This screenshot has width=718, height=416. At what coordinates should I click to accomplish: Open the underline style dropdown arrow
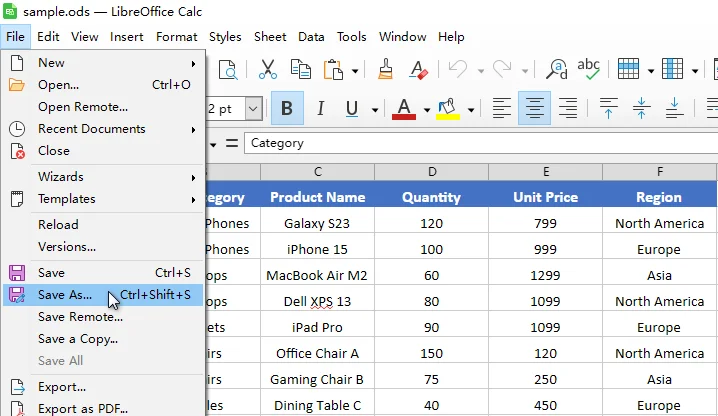tap(375, 110)
